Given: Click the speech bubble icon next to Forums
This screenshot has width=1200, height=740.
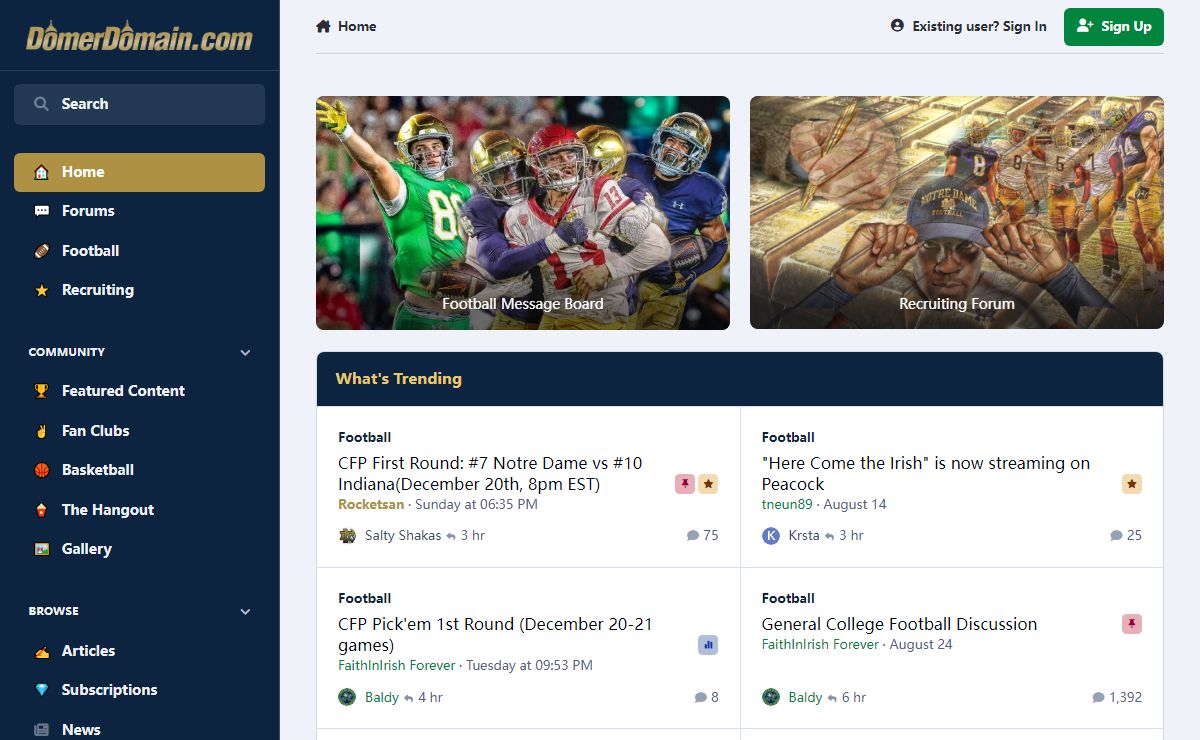Looking at the screenshot, I should click(41, 211).
